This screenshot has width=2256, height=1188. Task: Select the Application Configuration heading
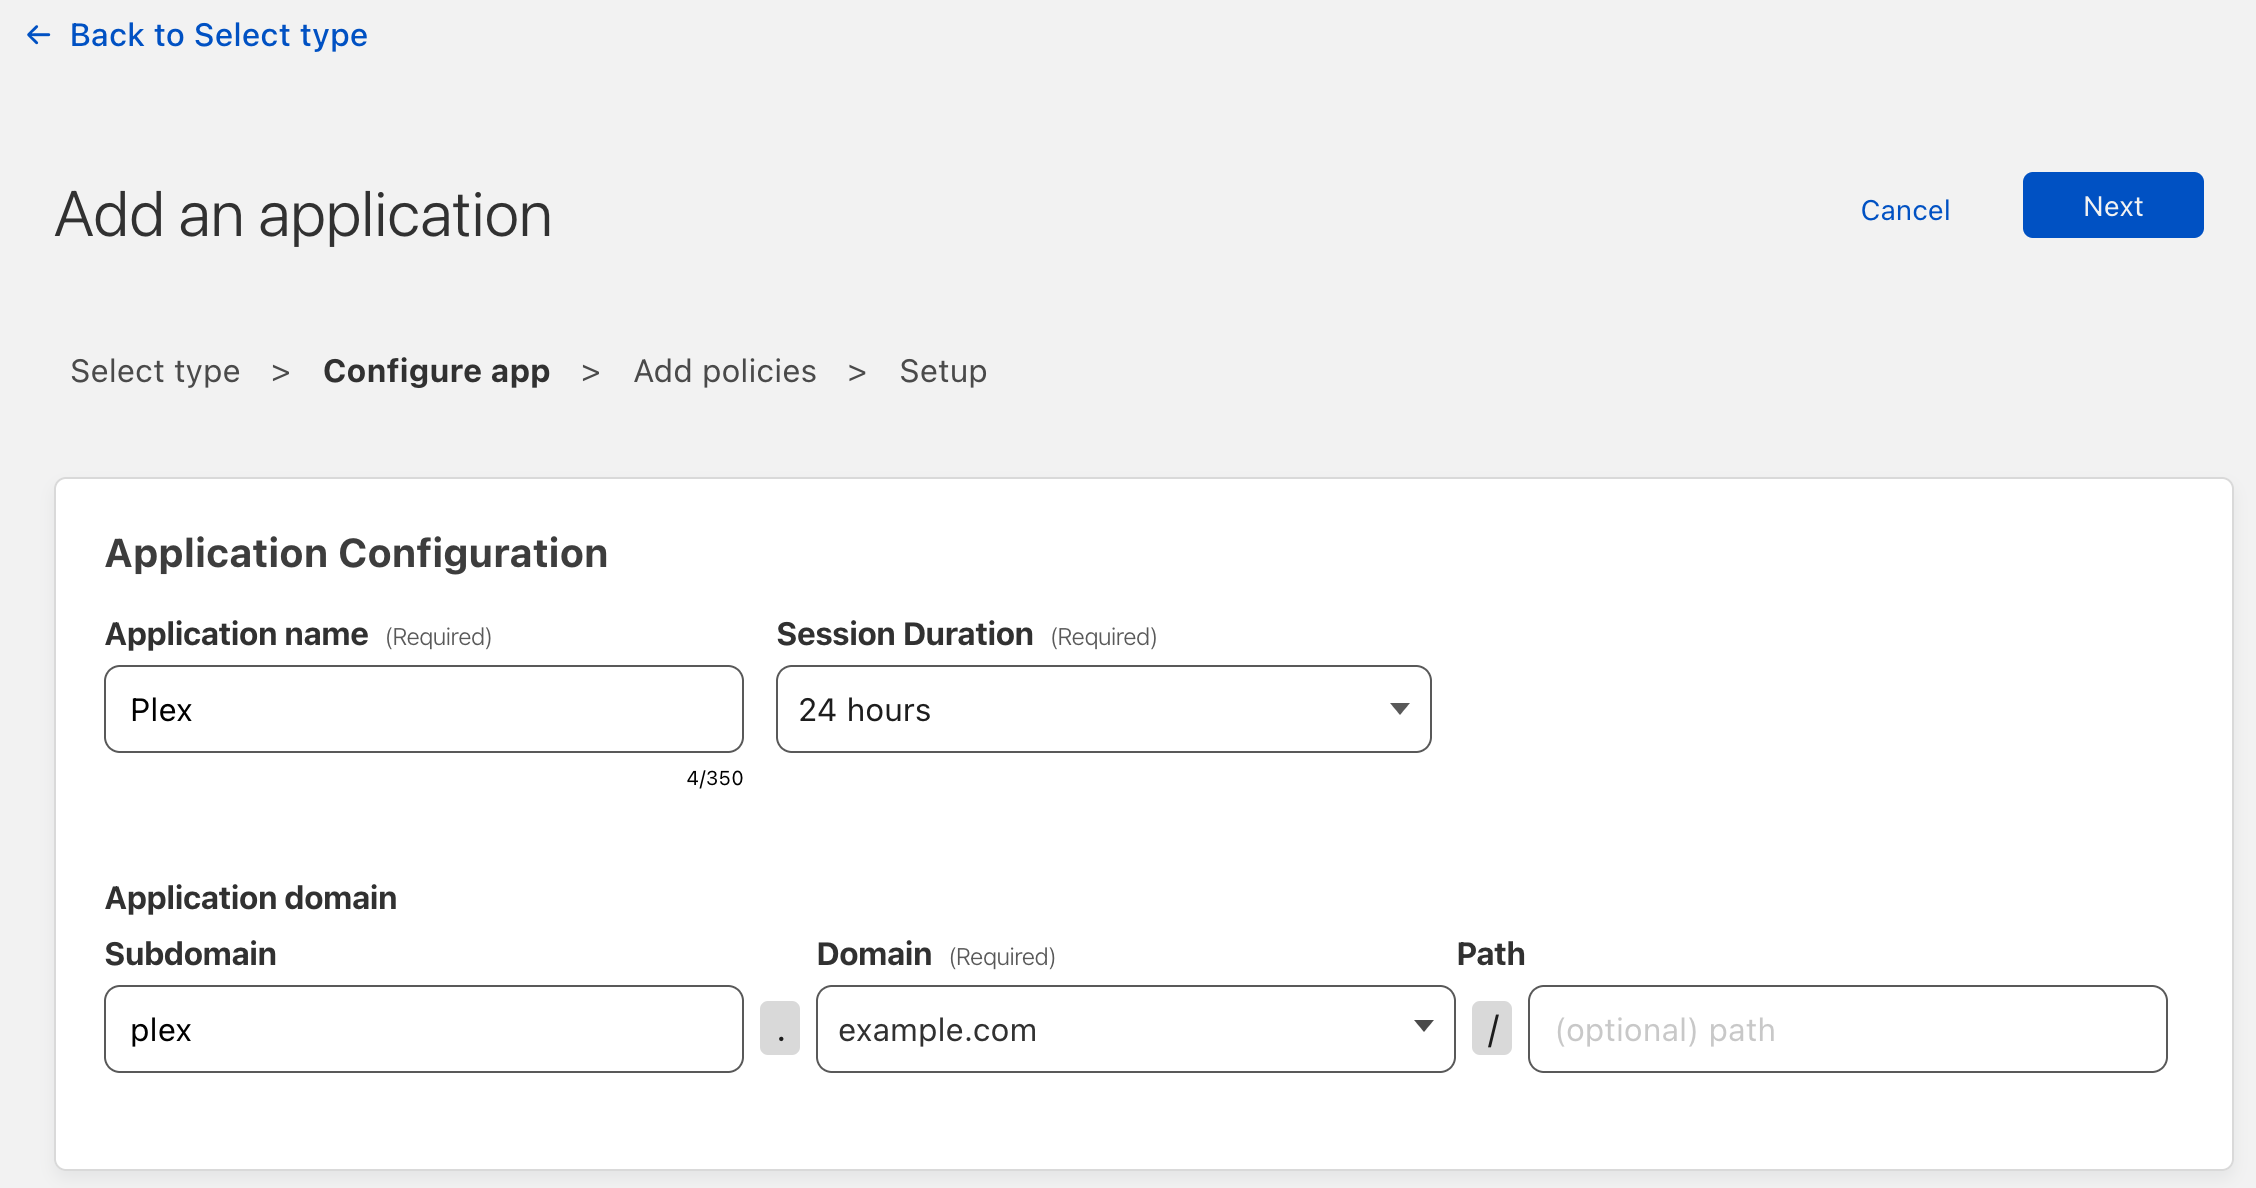coord(357,553)
